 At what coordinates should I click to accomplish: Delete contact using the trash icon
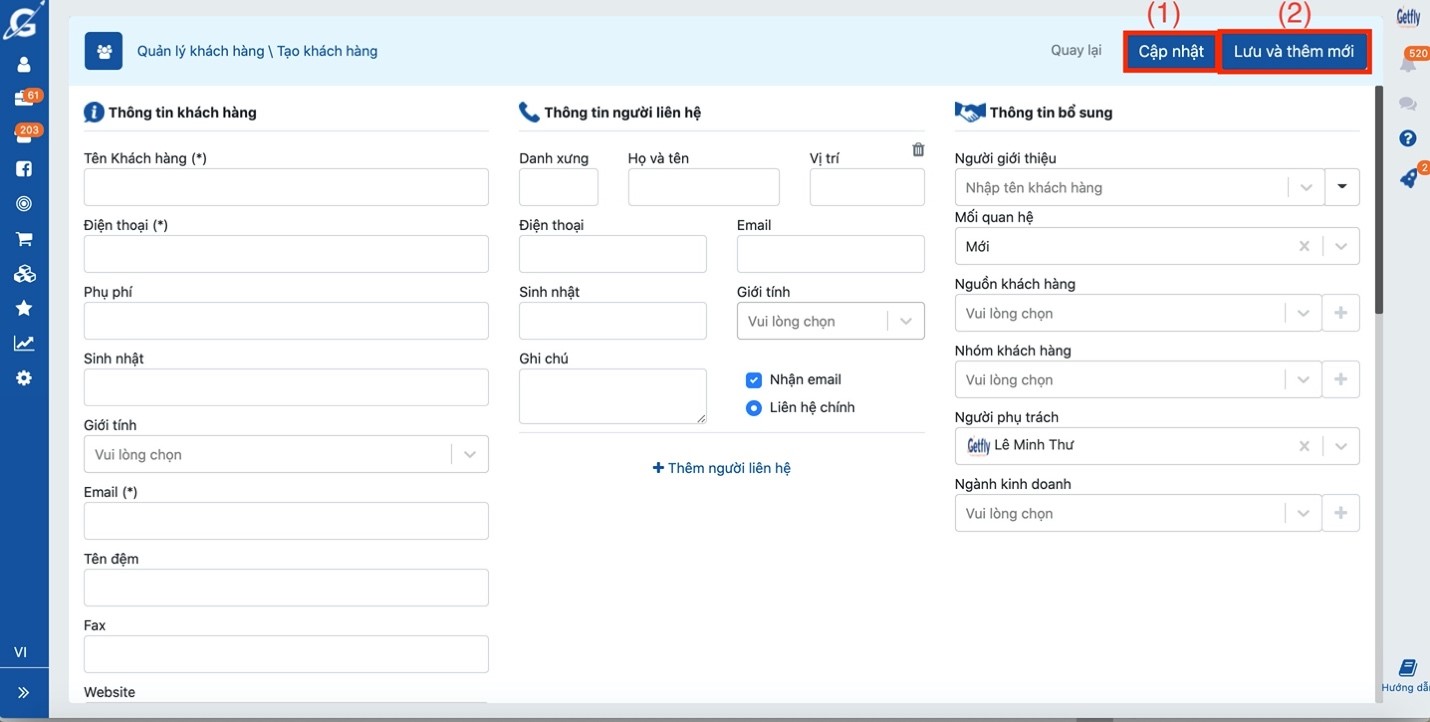pos(918,150)
